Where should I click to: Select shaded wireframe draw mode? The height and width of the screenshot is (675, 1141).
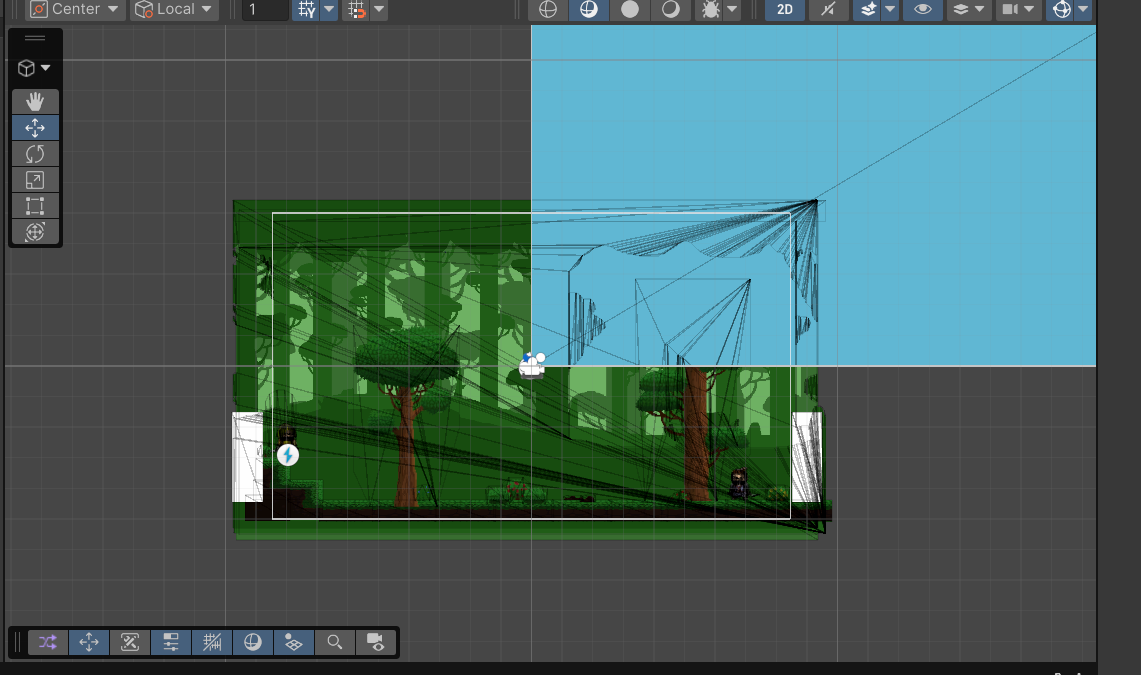[x=589, y=9]
